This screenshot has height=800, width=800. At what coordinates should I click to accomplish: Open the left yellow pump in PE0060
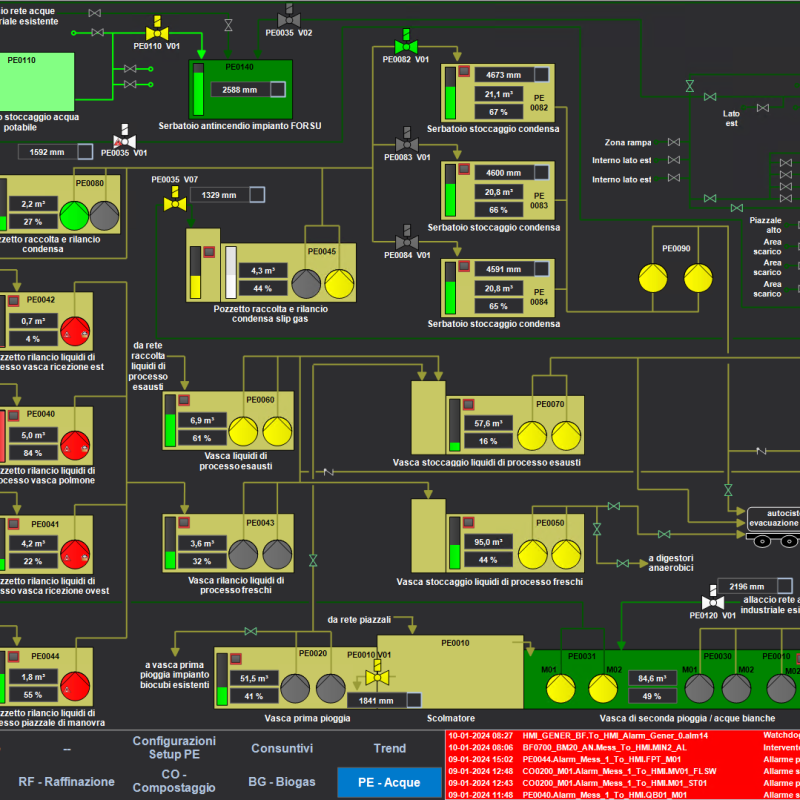tap(243, 431)
